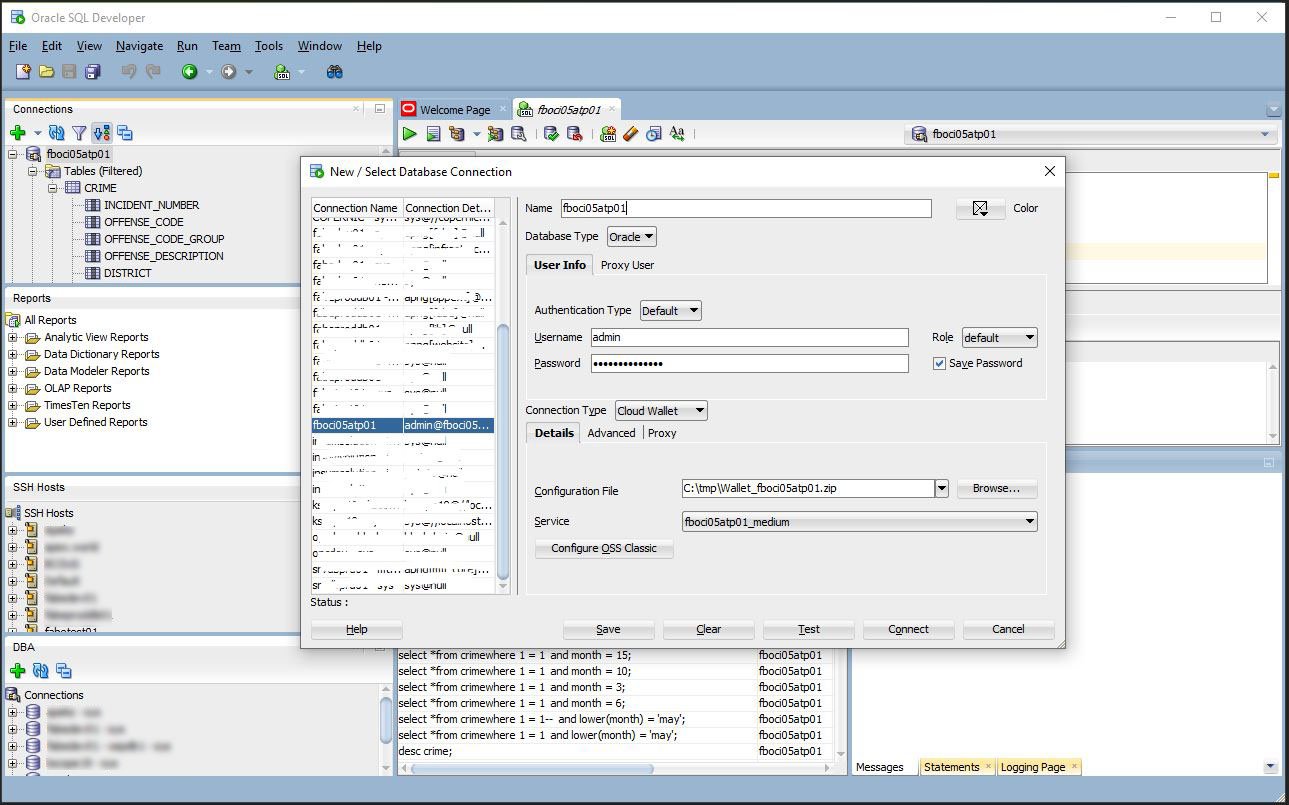Run statement with green play icon
Viewport: 1289px width, 805px height.
[x=410, y=134]
